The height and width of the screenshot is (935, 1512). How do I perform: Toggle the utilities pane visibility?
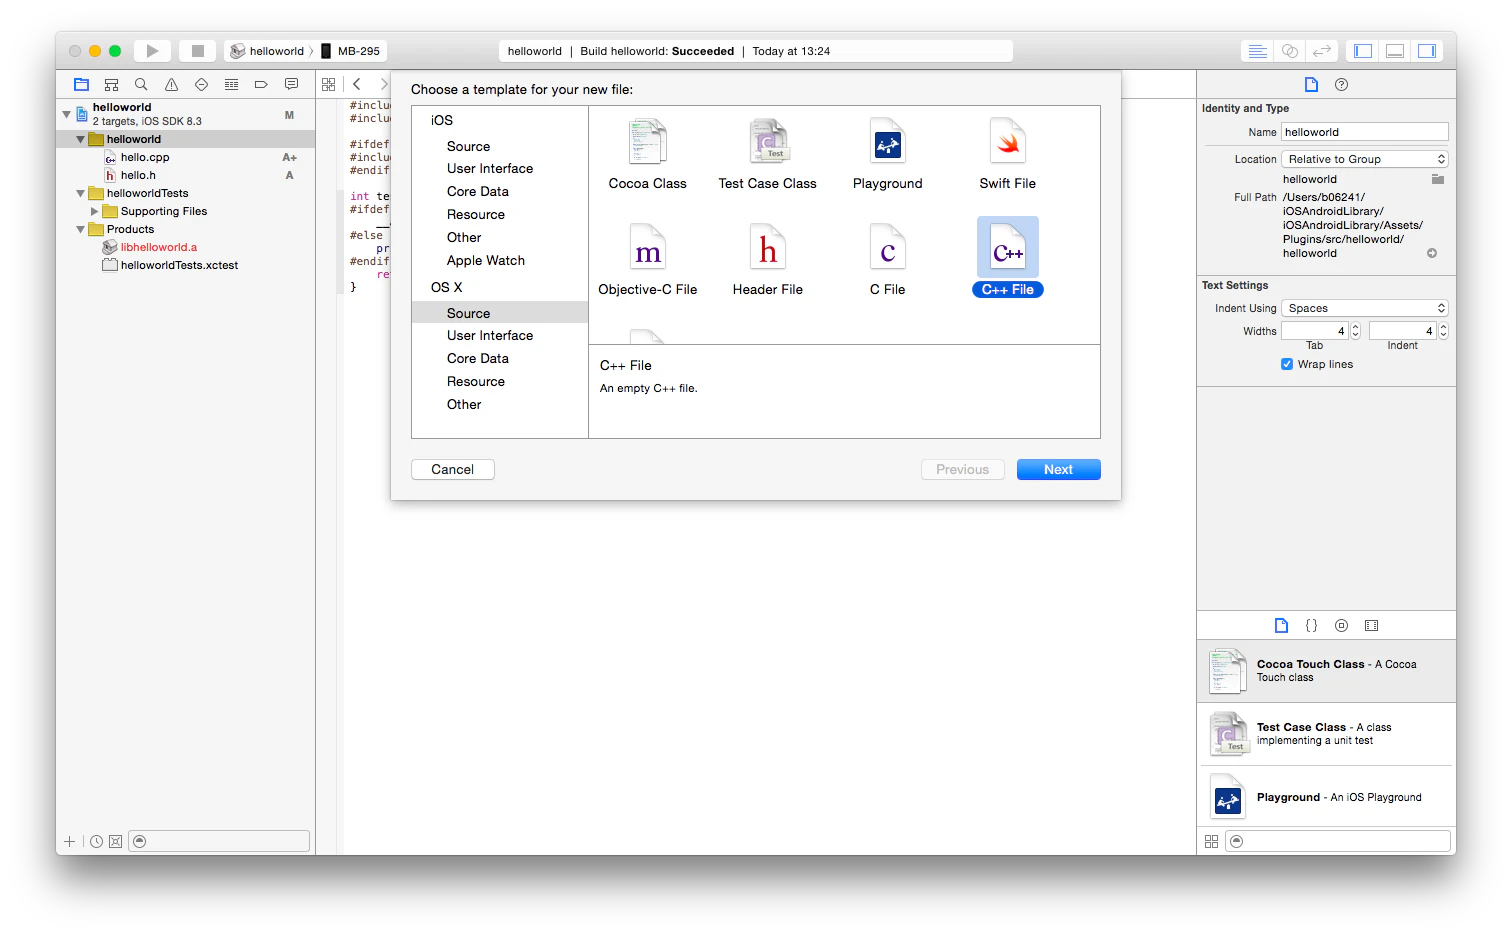pyautogui.click(x=1427, y=51)
